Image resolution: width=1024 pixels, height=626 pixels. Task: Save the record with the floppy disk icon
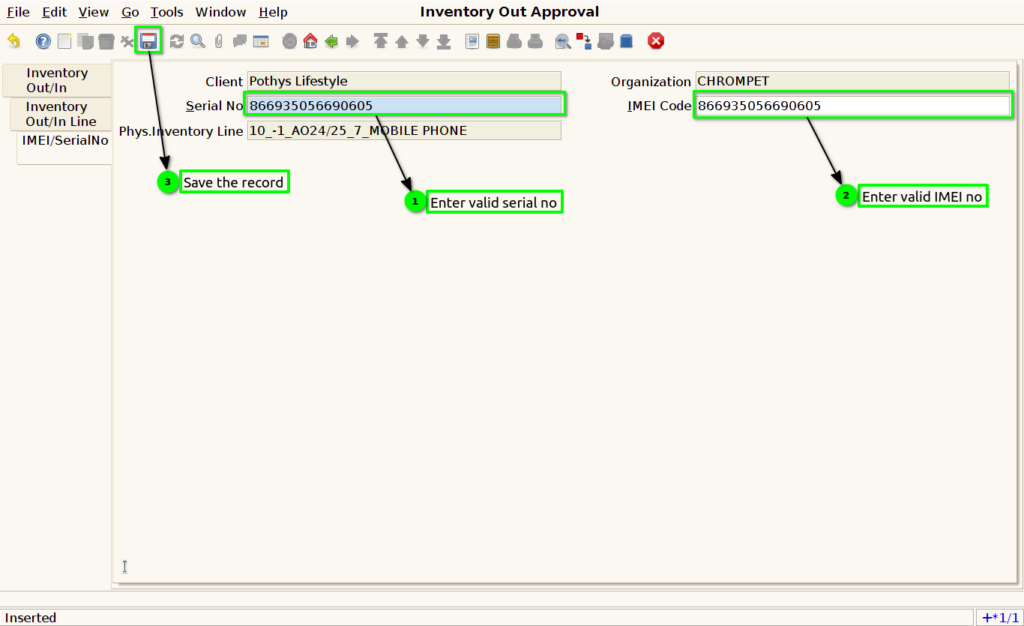148,41
